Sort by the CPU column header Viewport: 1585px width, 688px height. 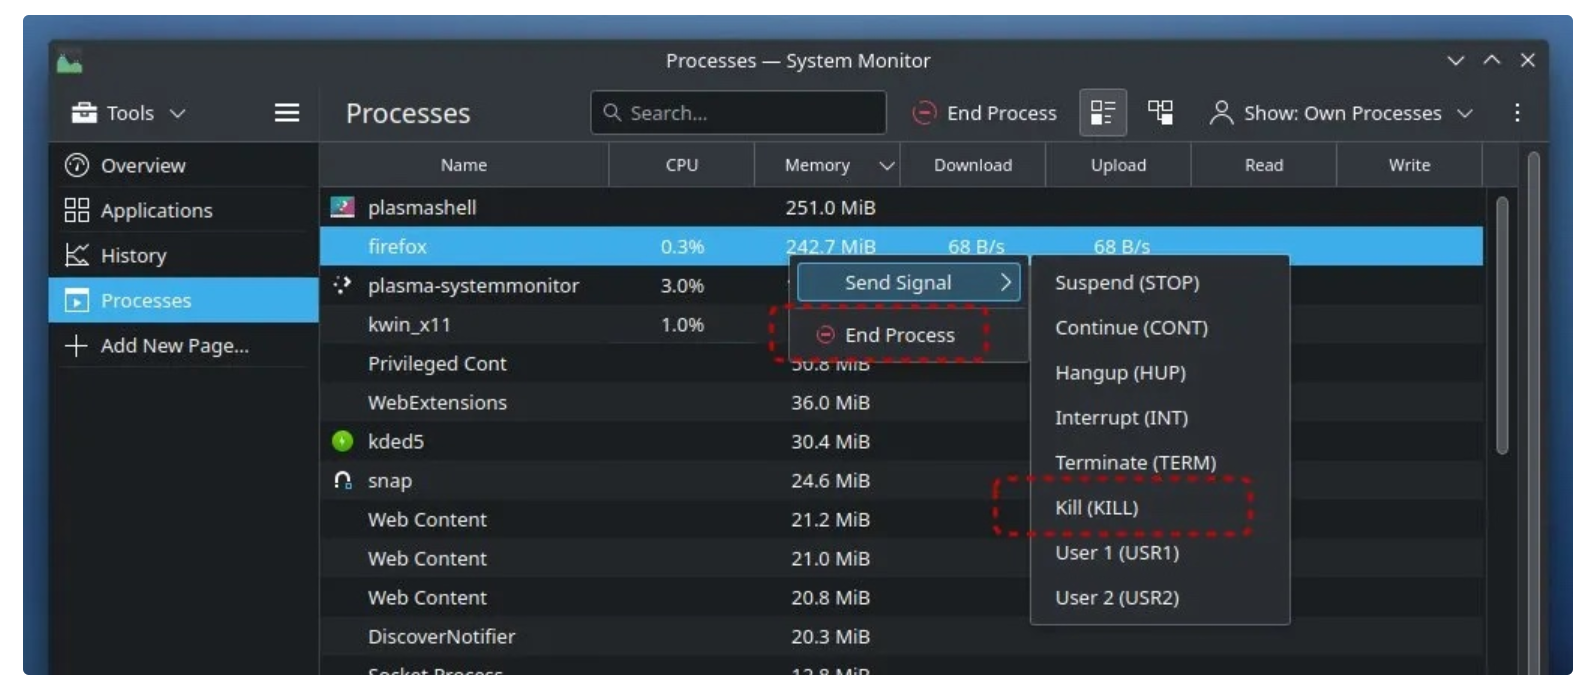click(682, 165)
